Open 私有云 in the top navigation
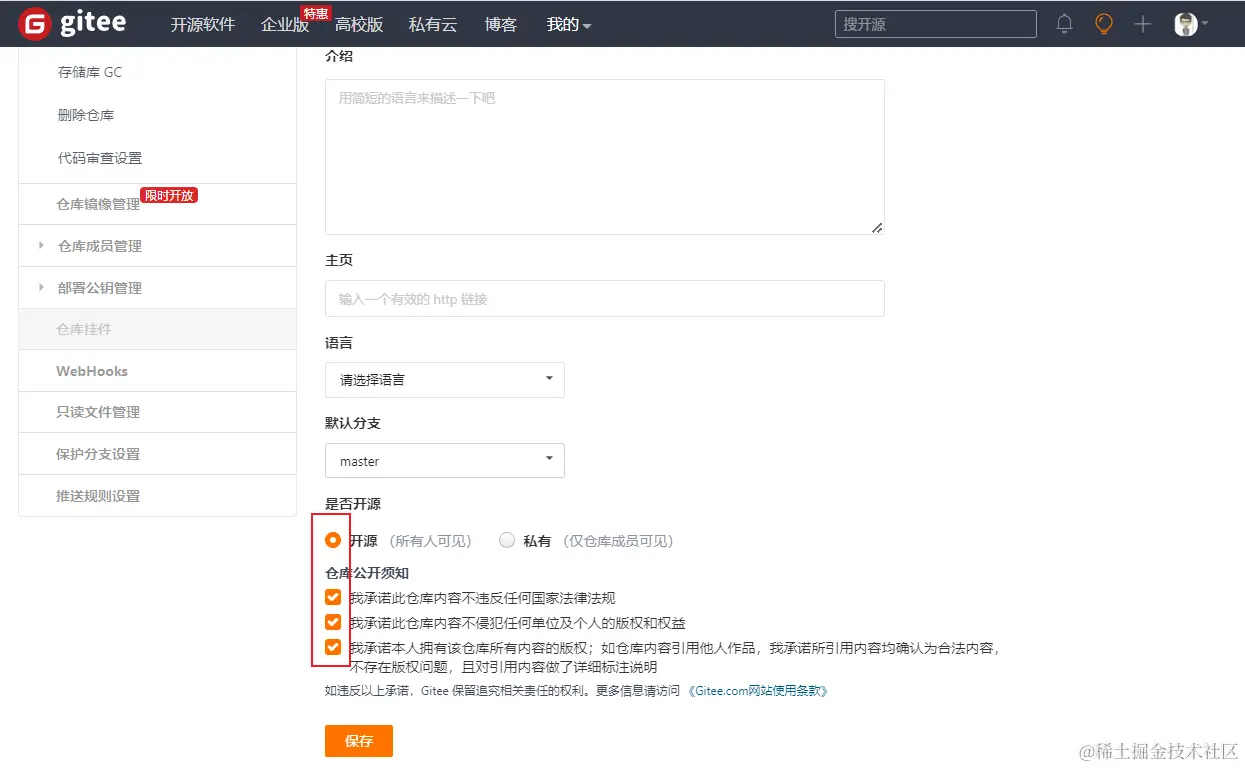This screenshot has height=768, width=1245. 433,24
